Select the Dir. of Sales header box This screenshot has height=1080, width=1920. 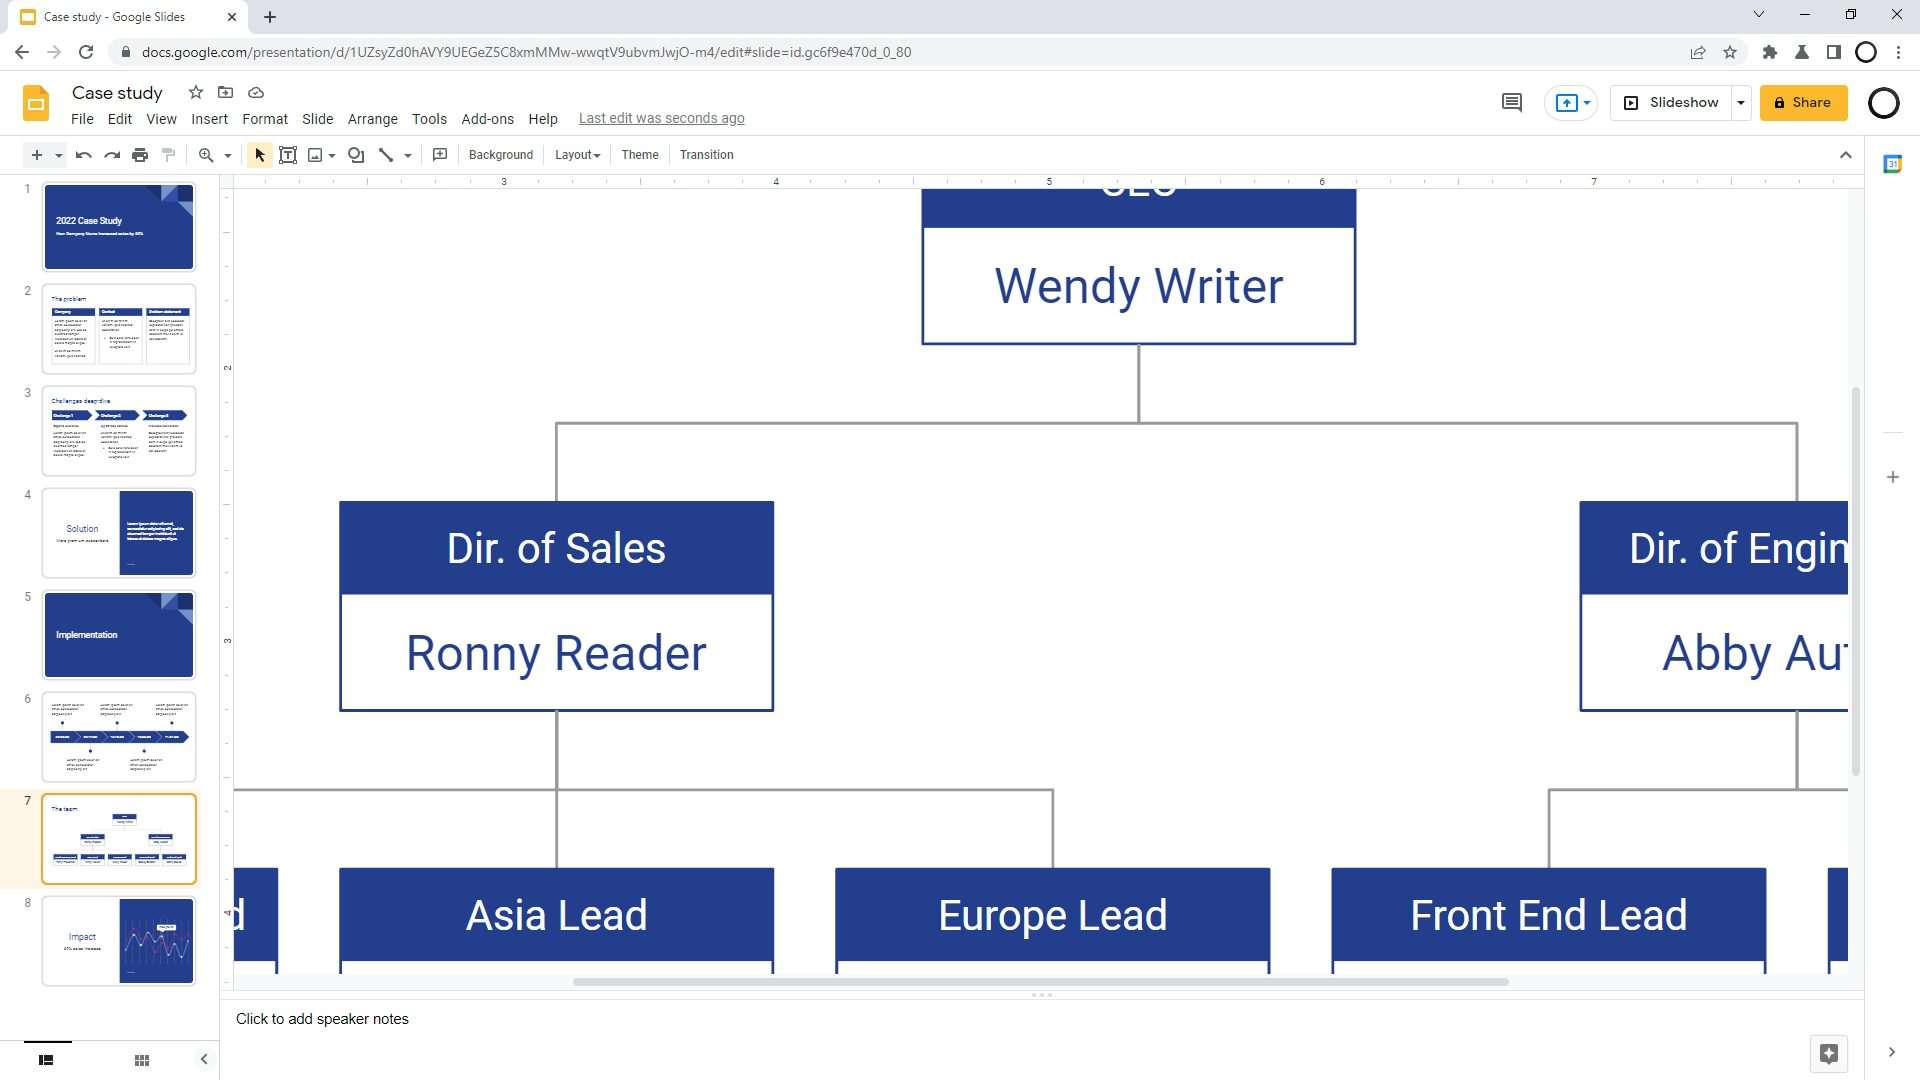pyautogui.click(x=557, y=548)
